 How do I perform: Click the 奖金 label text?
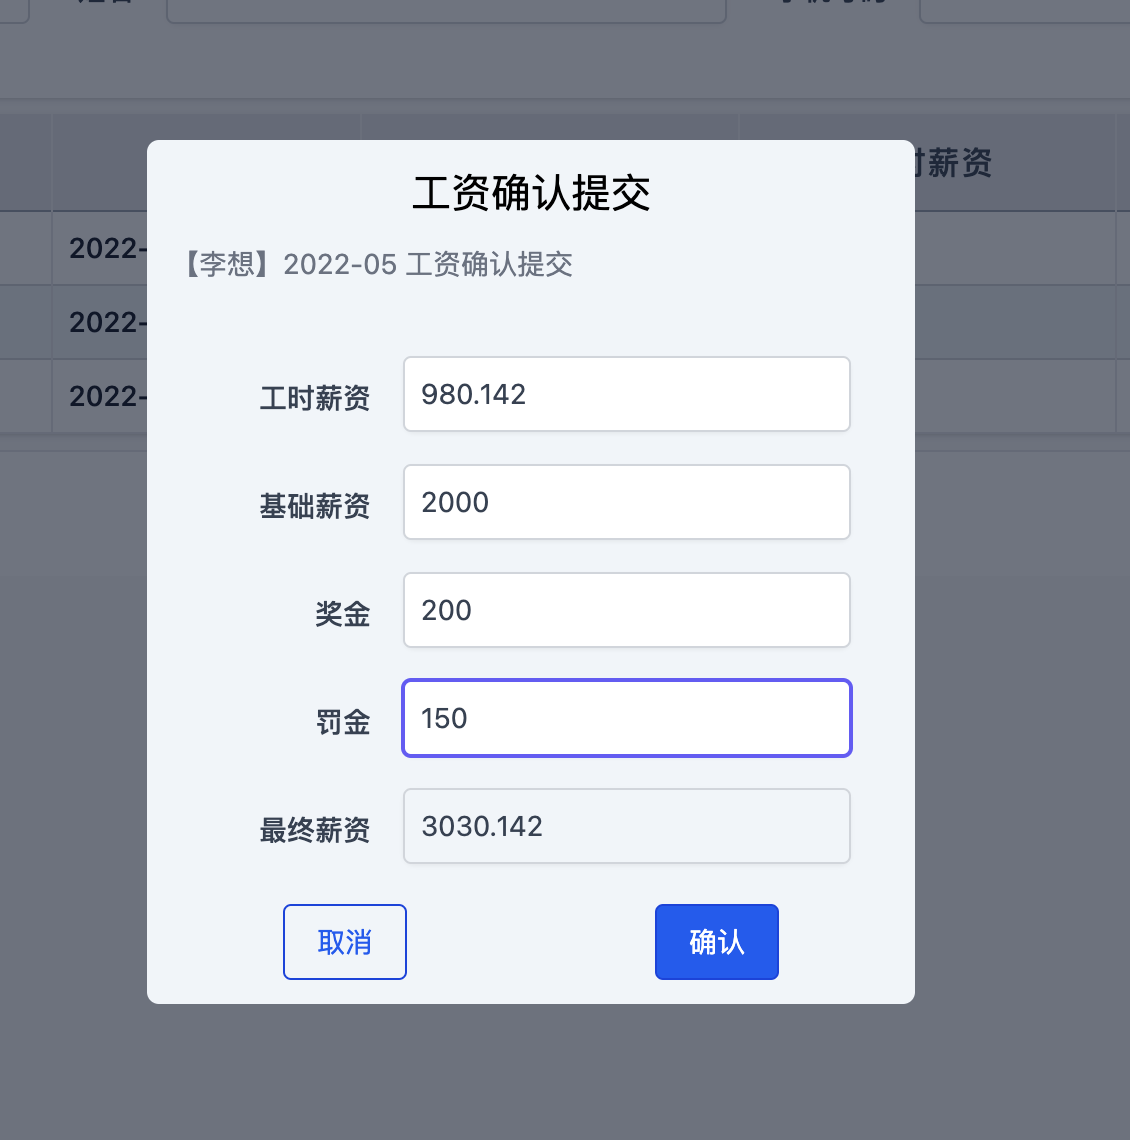coord(343,614)
